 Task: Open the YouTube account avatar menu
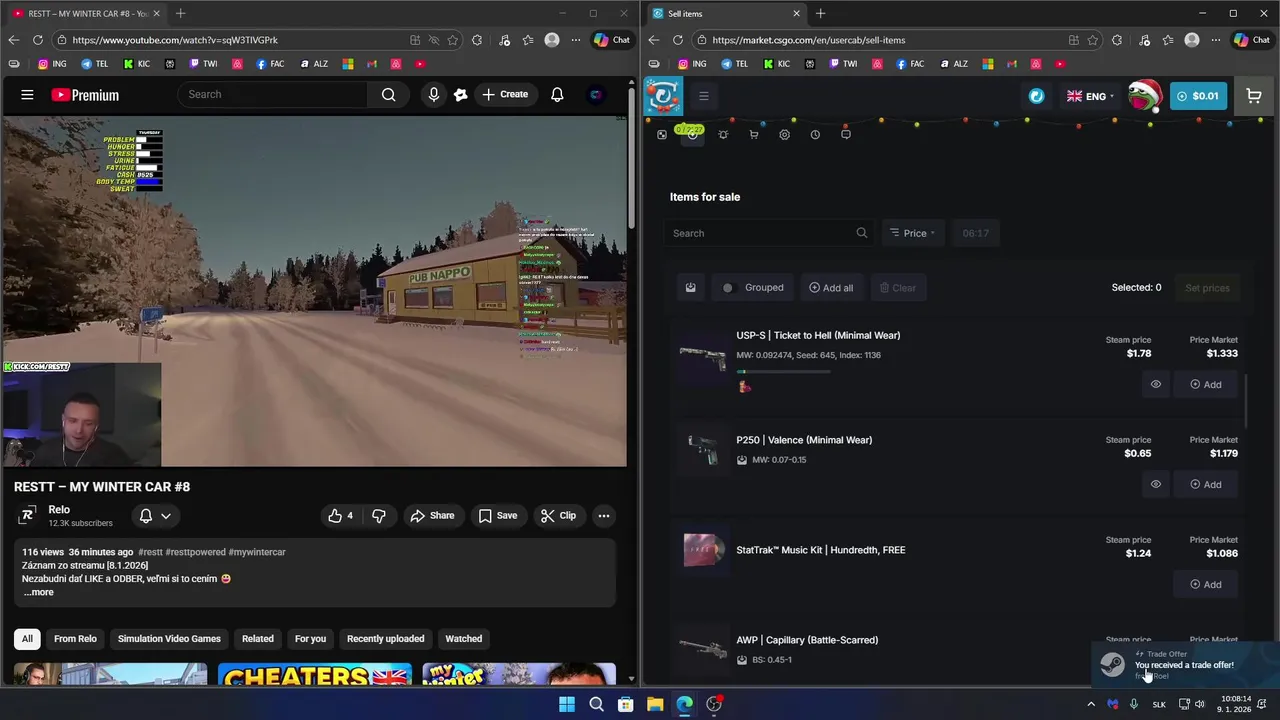point(596,94)
